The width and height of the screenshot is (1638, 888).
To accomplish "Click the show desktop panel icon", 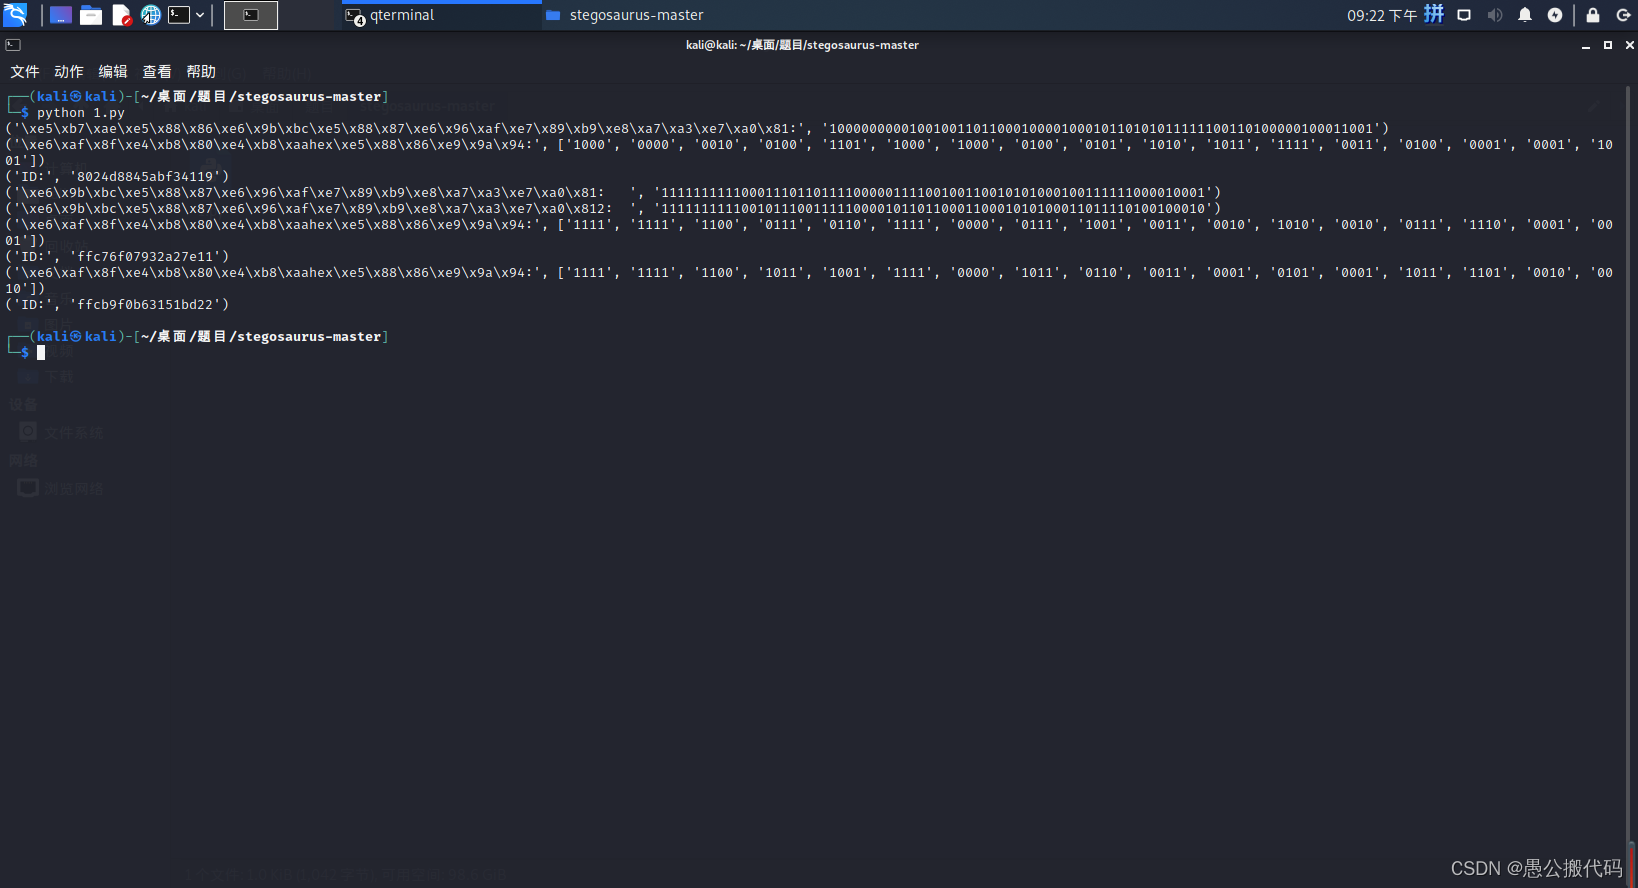I will click(60, 15).
